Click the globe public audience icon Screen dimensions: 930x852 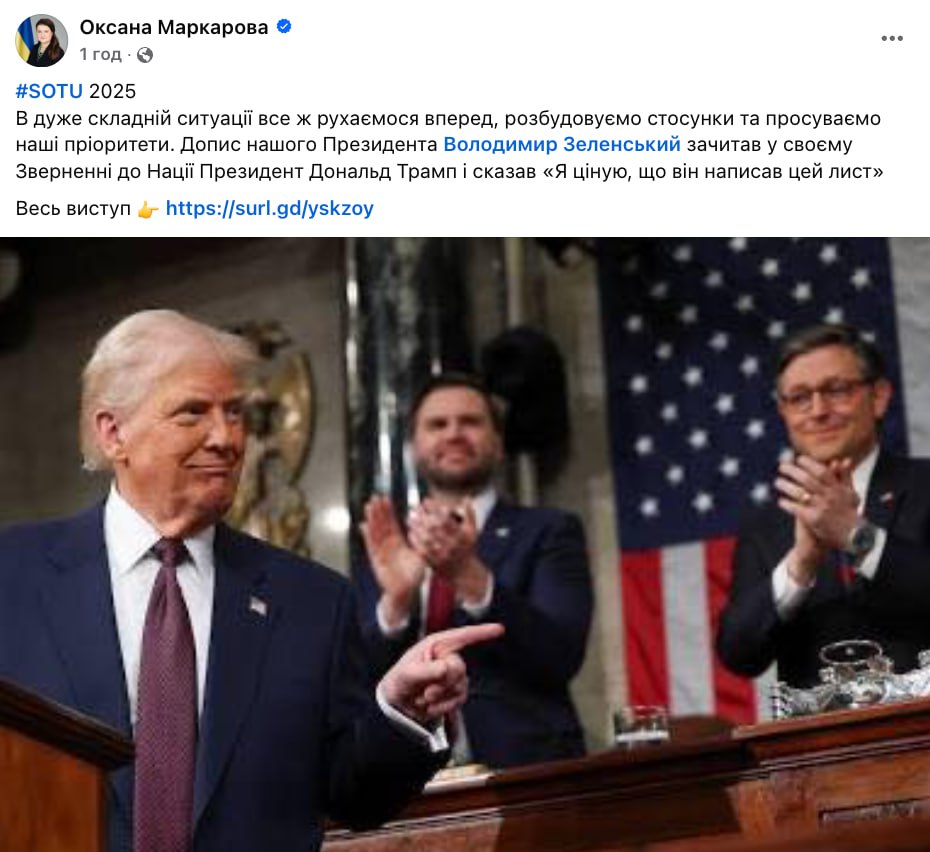(x=145, y=55)
